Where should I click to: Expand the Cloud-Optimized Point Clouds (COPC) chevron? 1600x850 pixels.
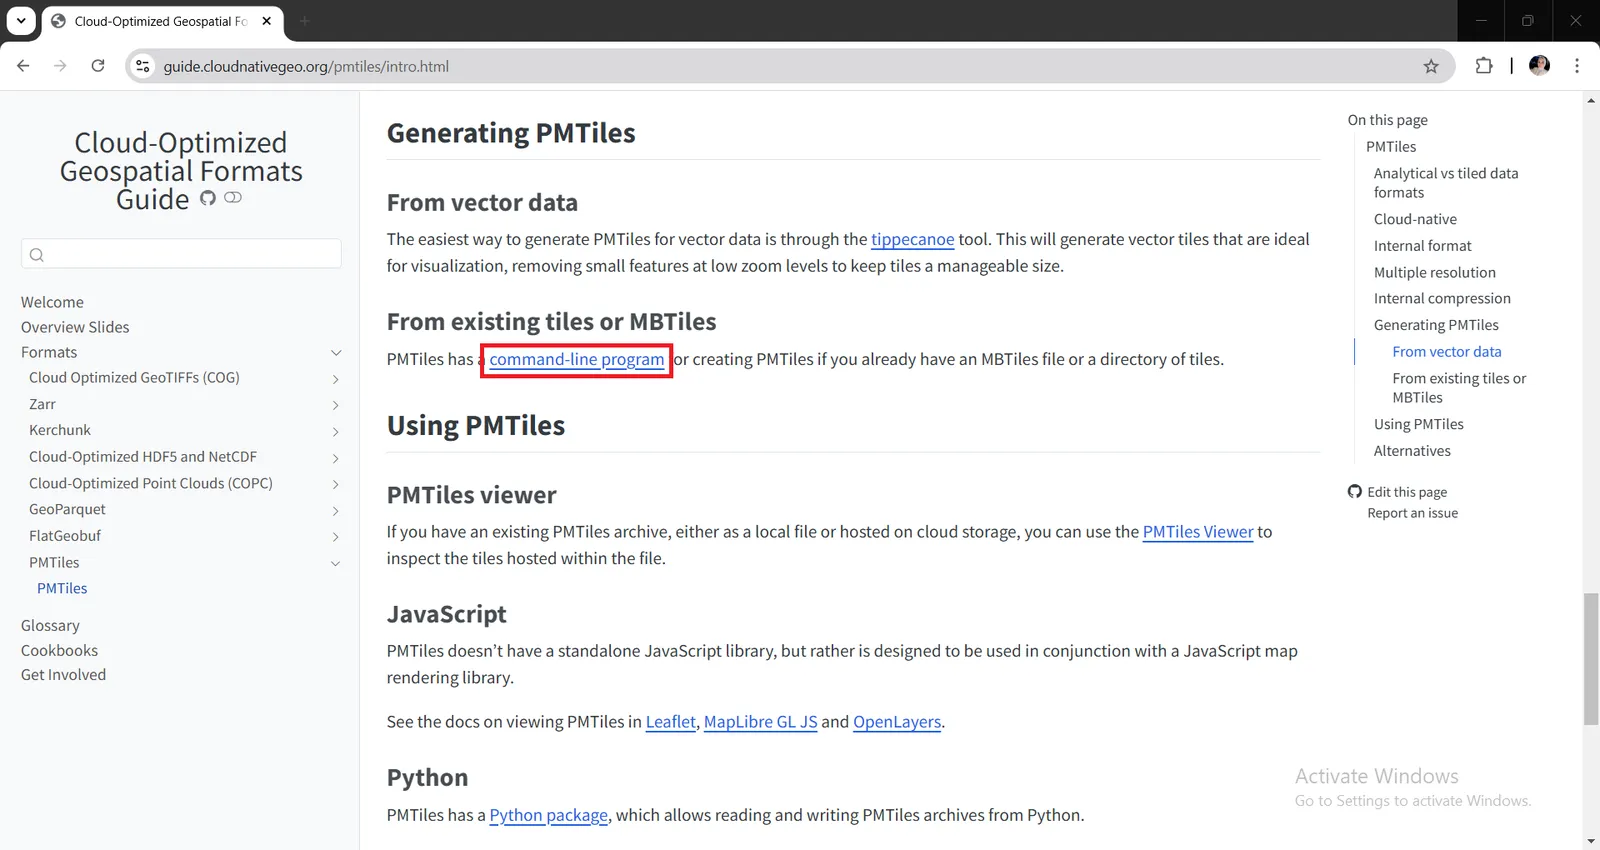(336, 484)
